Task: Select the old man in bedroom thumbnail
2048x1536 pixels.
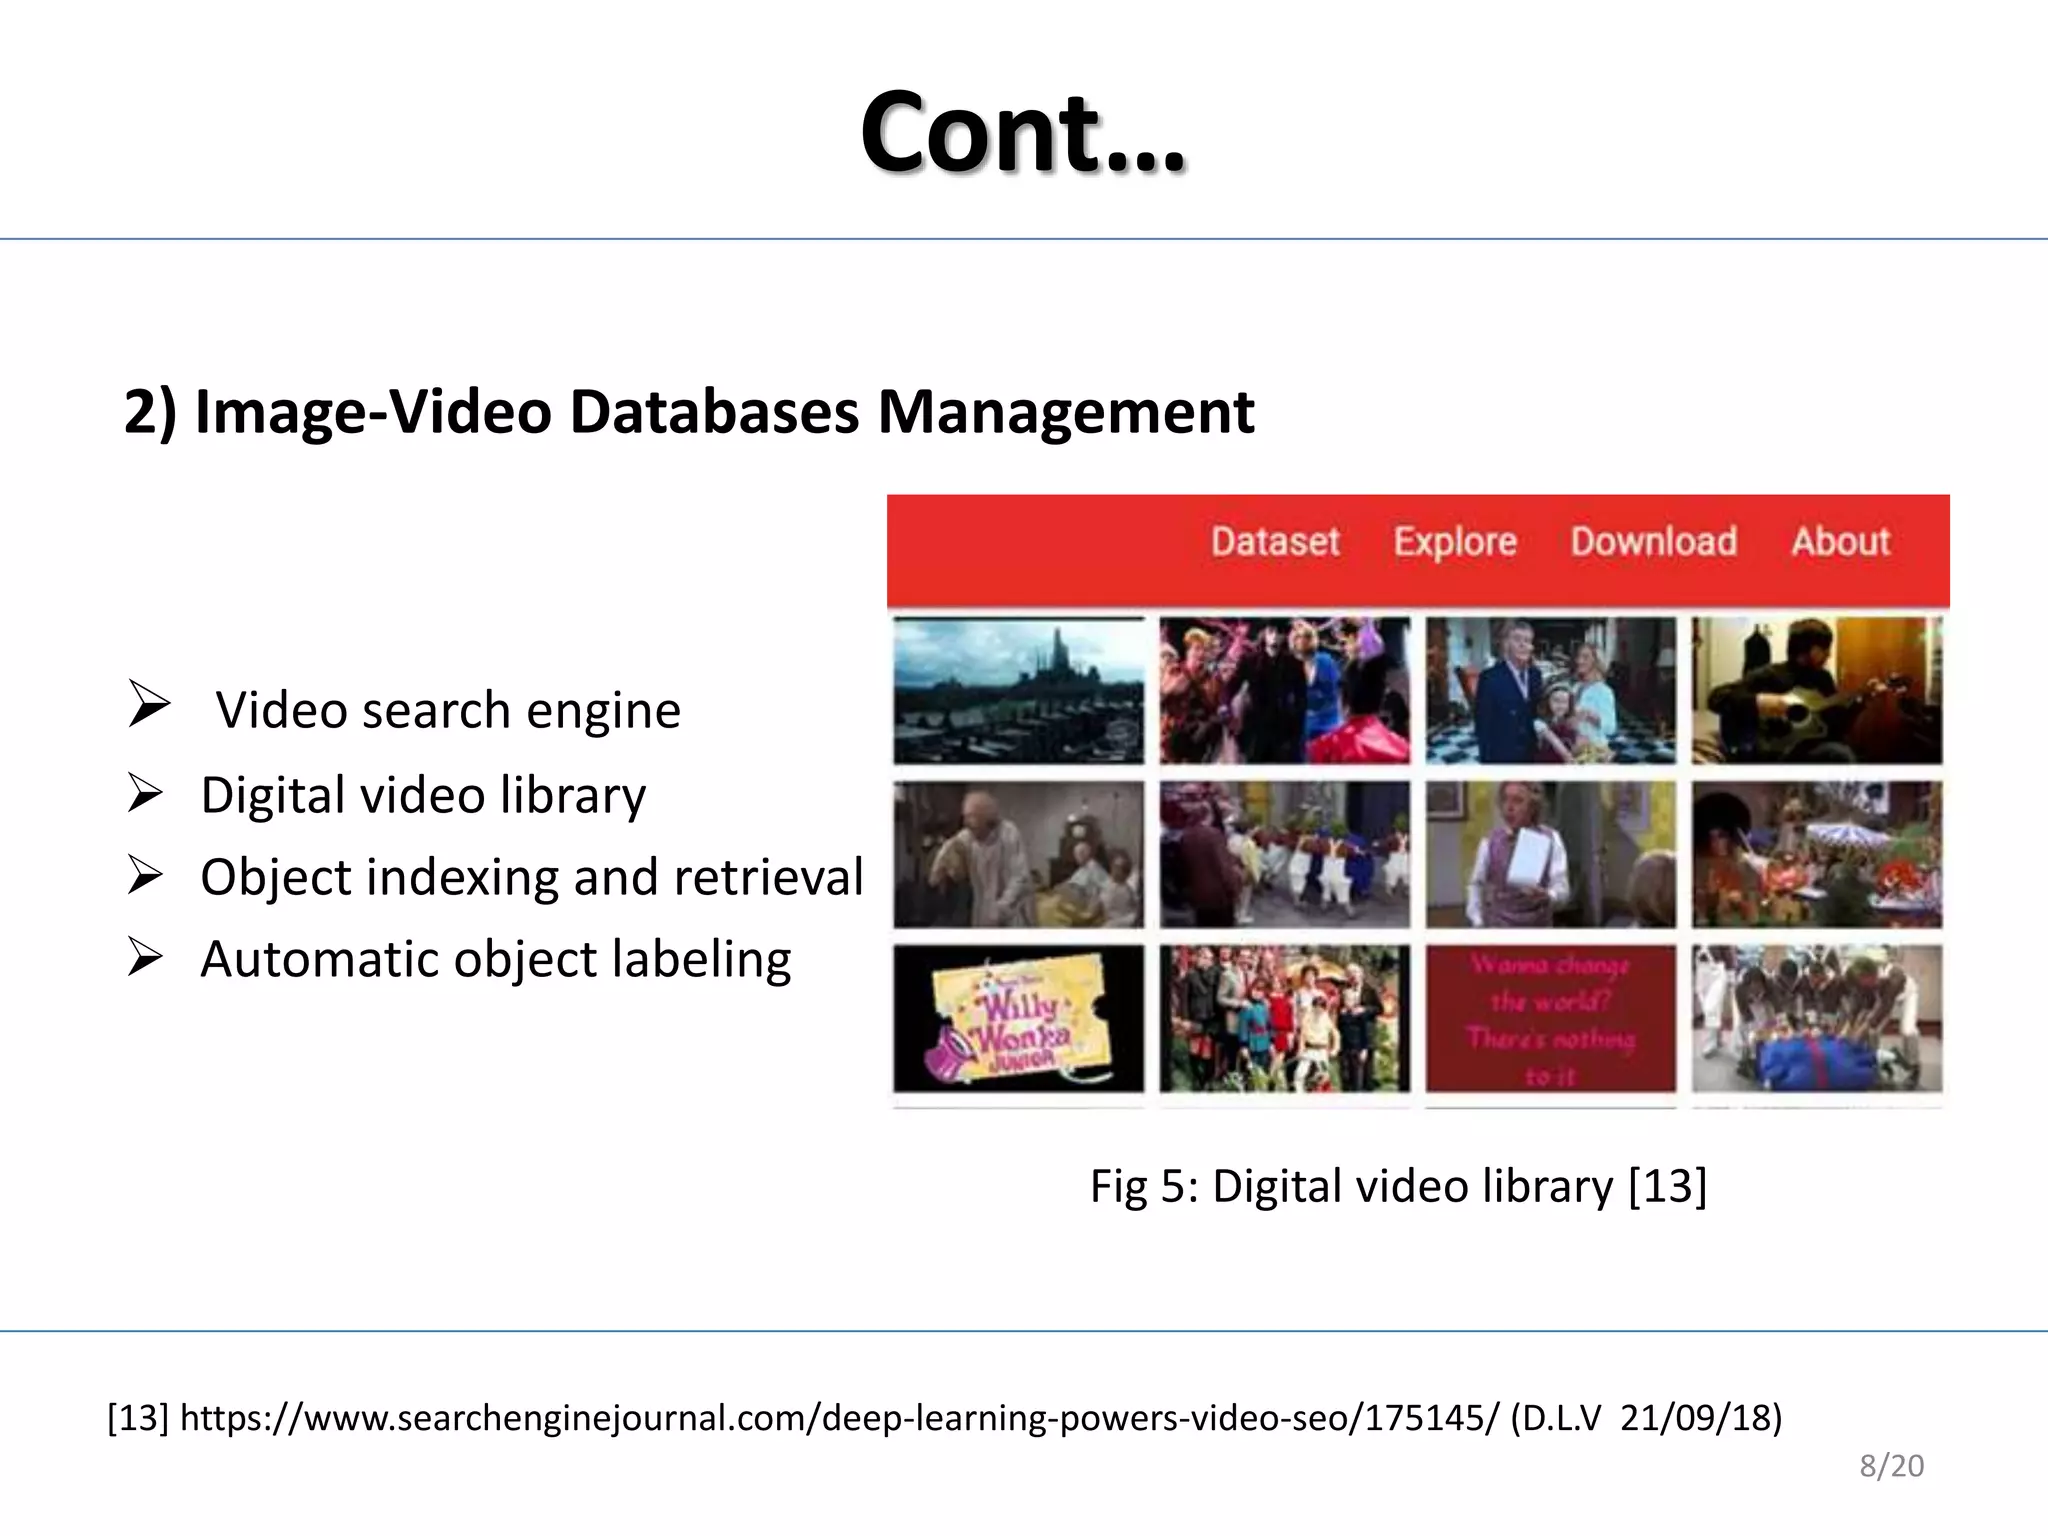Action: pyautogui.click(x=1018, y=855)
